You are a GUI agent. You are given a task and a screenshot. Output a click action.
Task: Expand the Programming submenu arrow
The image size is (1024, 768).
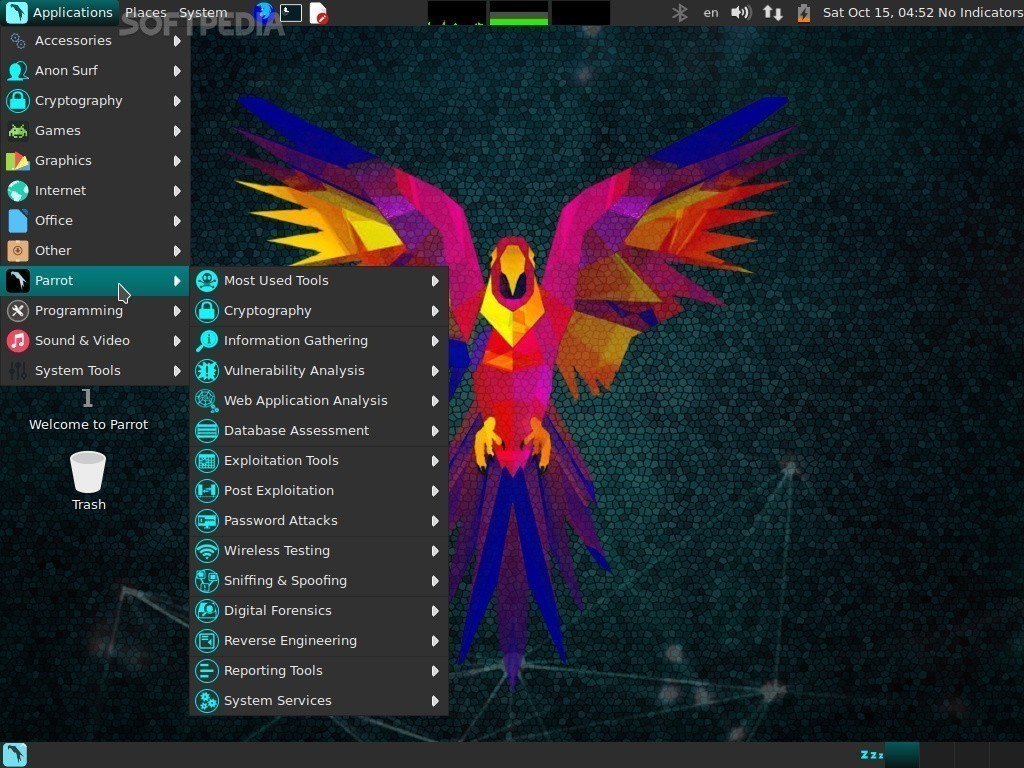(177, 312)
